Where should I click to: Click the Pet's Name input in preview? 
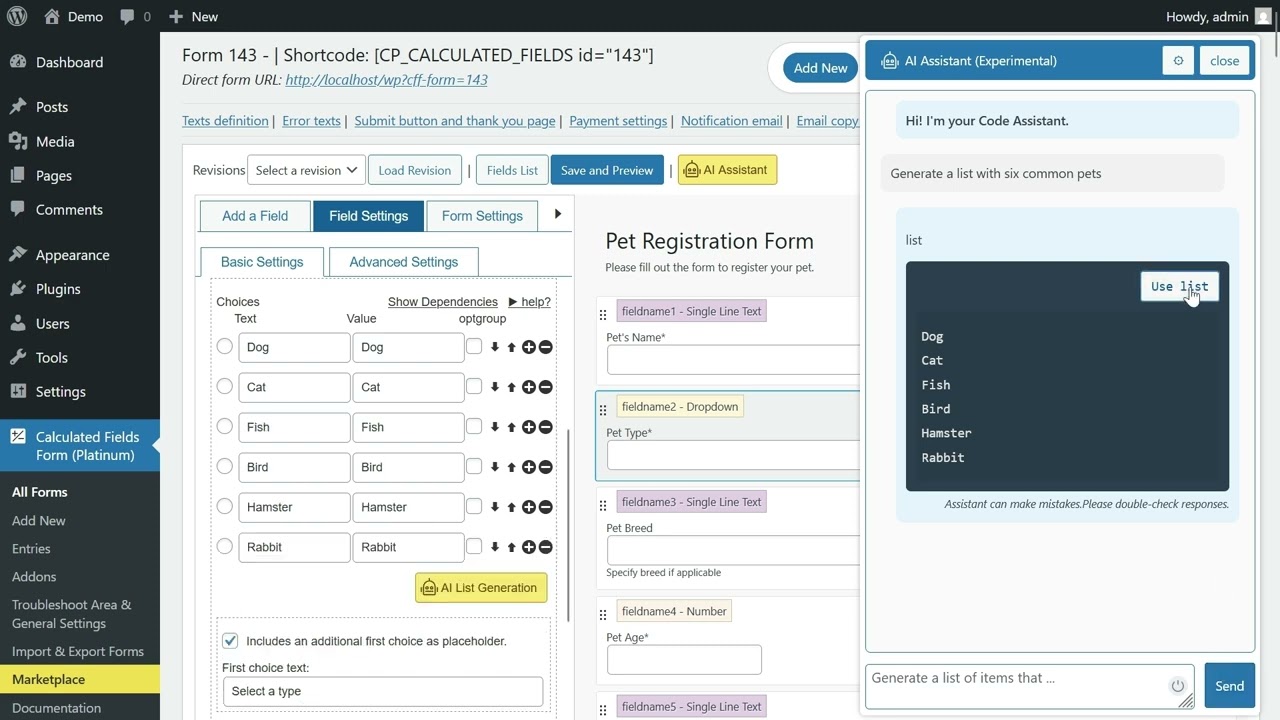733,360
